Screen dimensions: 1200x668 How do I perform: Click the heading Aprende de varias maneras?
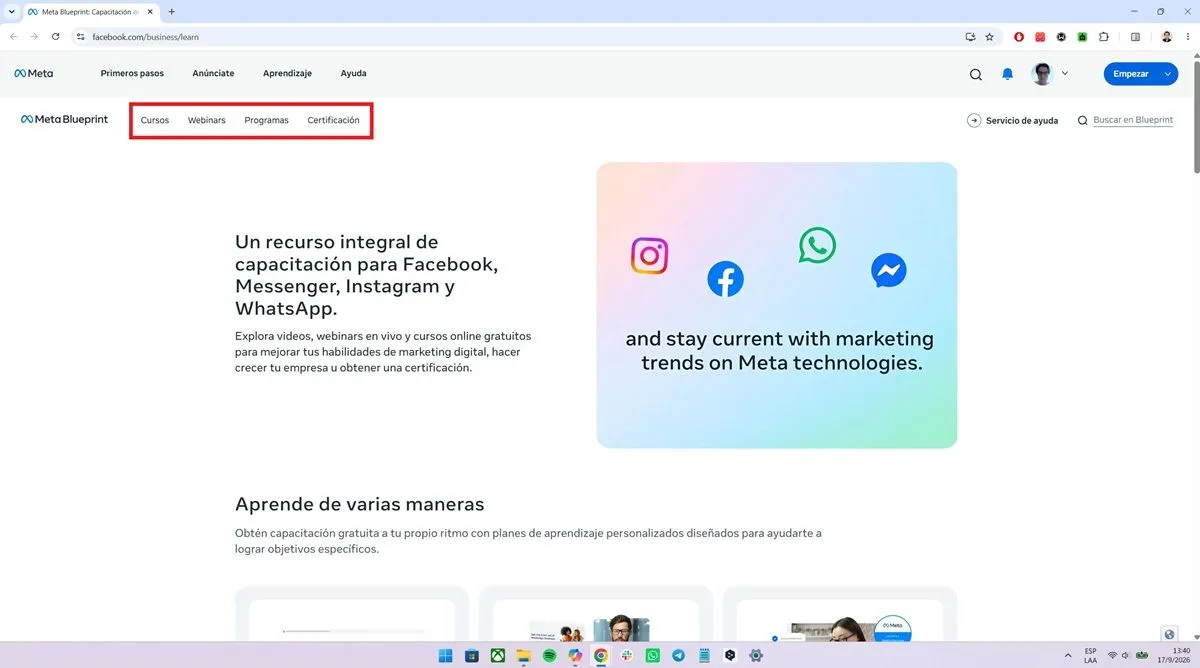pos(359,504)
